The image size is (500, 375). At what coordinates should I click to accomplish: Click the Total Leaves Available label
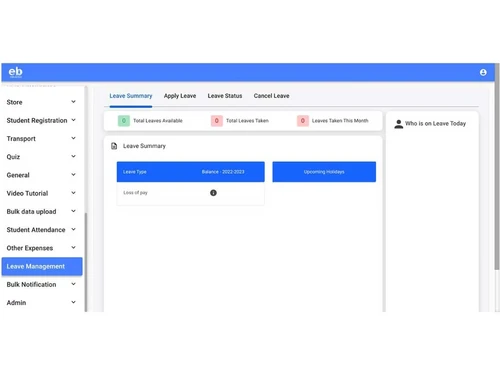coord(158,121)
